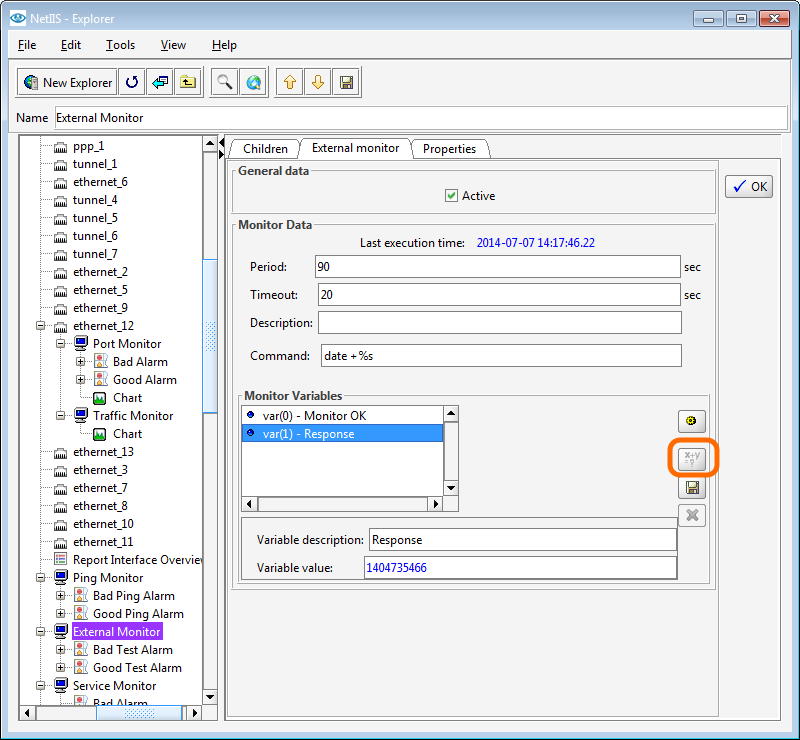Click the parent folder toolbar icon
Viewport: 800px width, 740px height.
tap(187, 83)
